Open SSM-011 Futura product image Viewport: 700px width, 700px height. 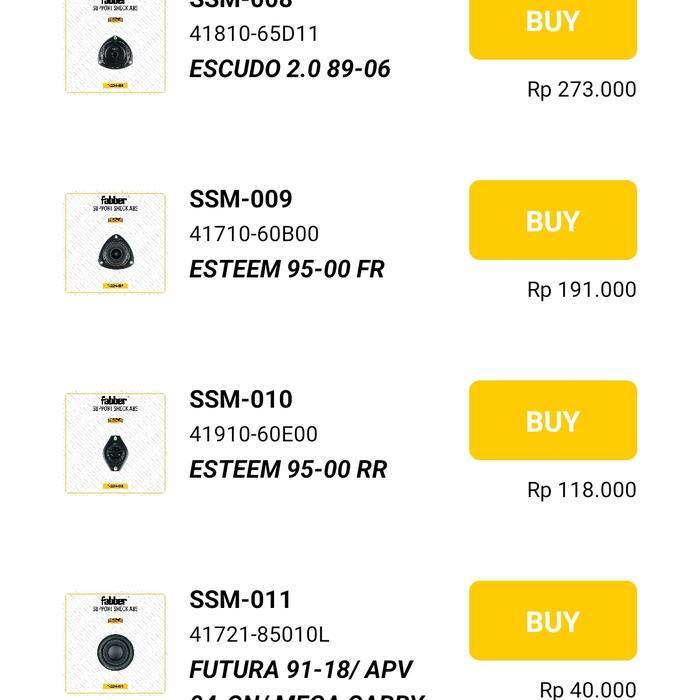pos(115,643)
